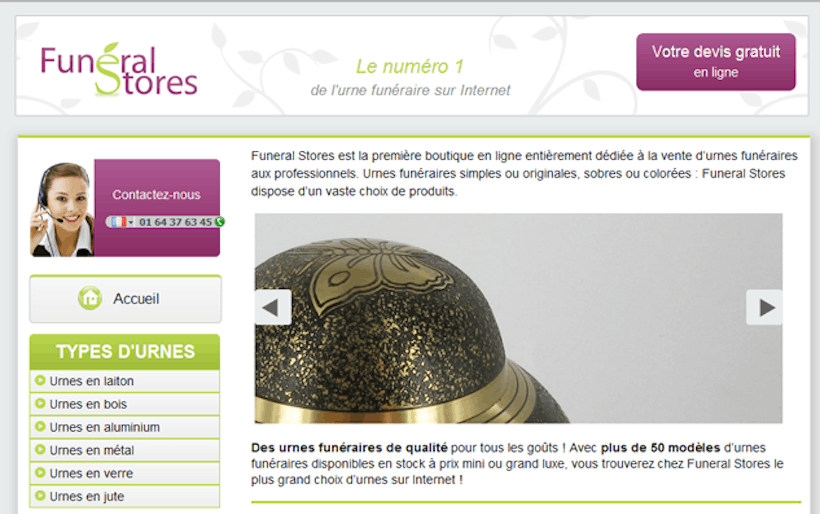This screenshot has height=514, width=820.
Task: Advance to the next slideshow image
Action: tap(765, 307)
